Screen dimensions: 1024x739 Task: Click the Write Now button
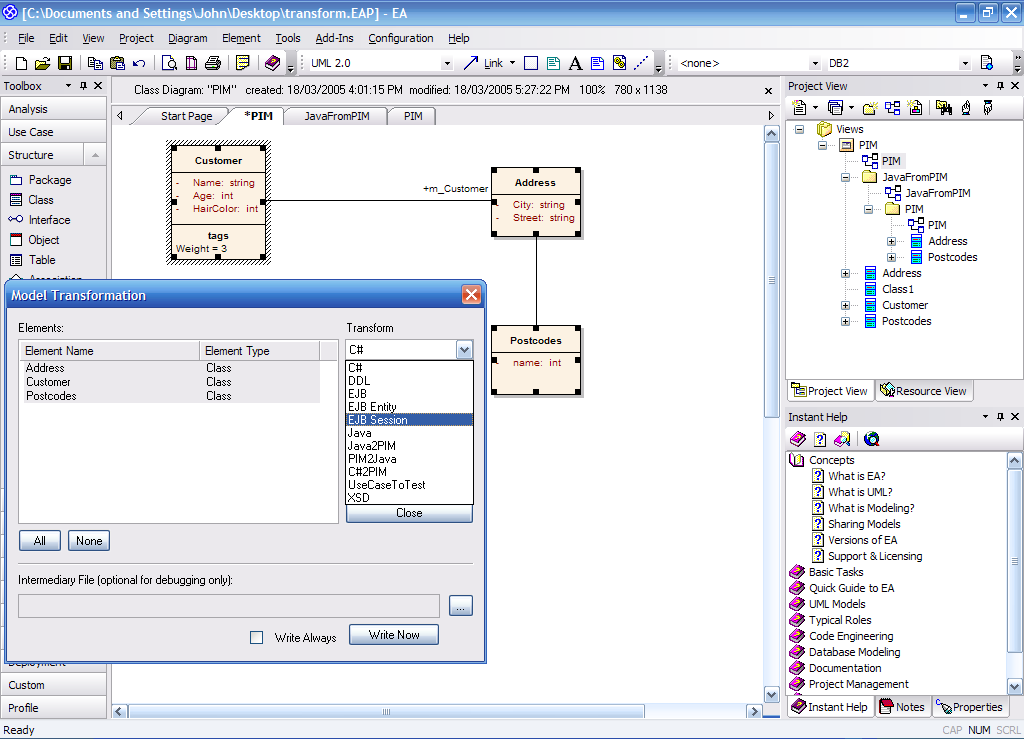pyautogui.click(x=394, y=635)
